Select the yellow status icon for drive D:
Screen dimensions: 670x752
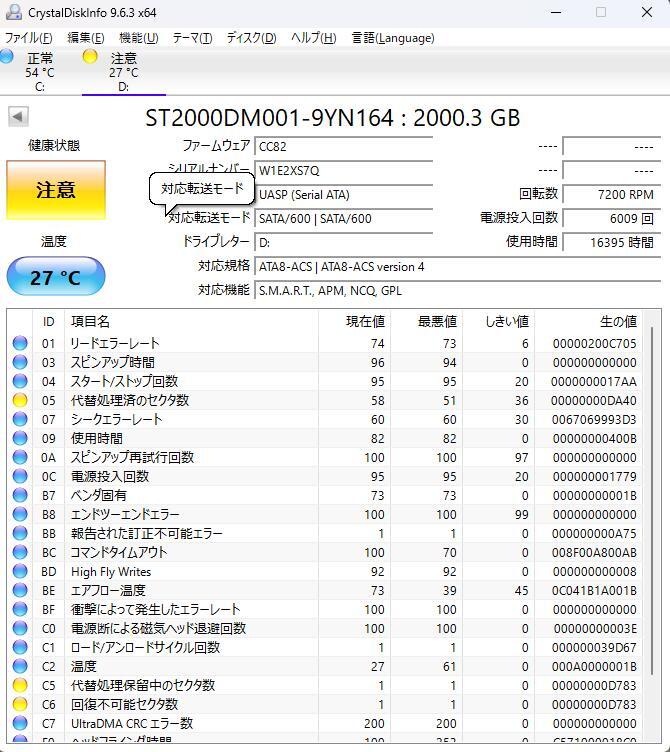(x=90, y=57)
